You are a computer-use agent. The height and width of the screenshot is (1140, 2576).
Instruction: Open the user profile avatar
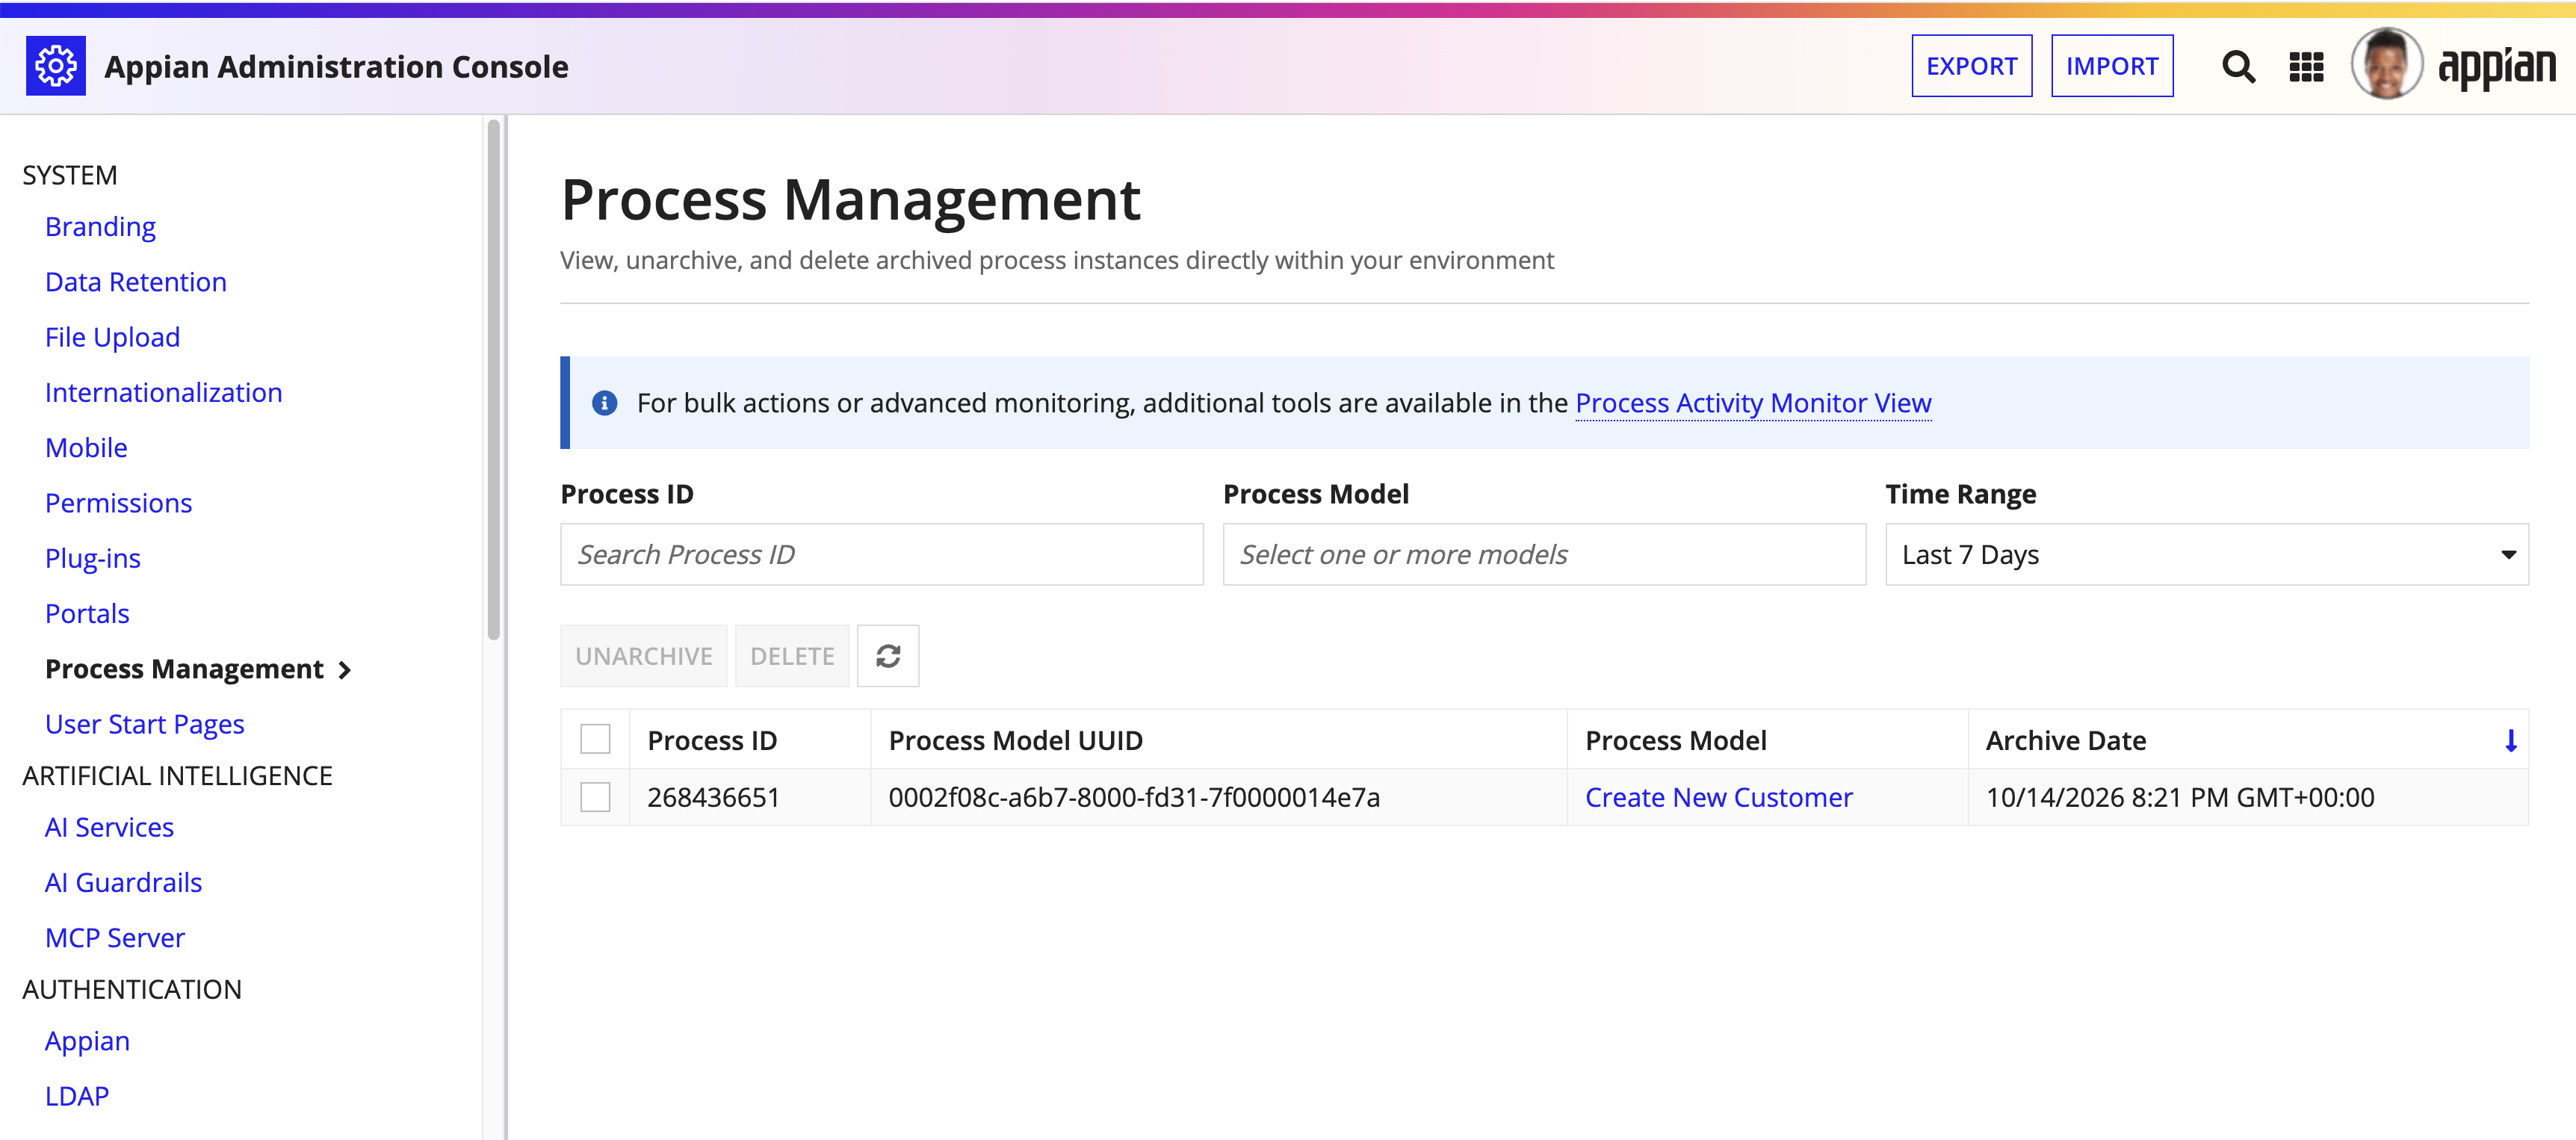[x=2386, y=64]
